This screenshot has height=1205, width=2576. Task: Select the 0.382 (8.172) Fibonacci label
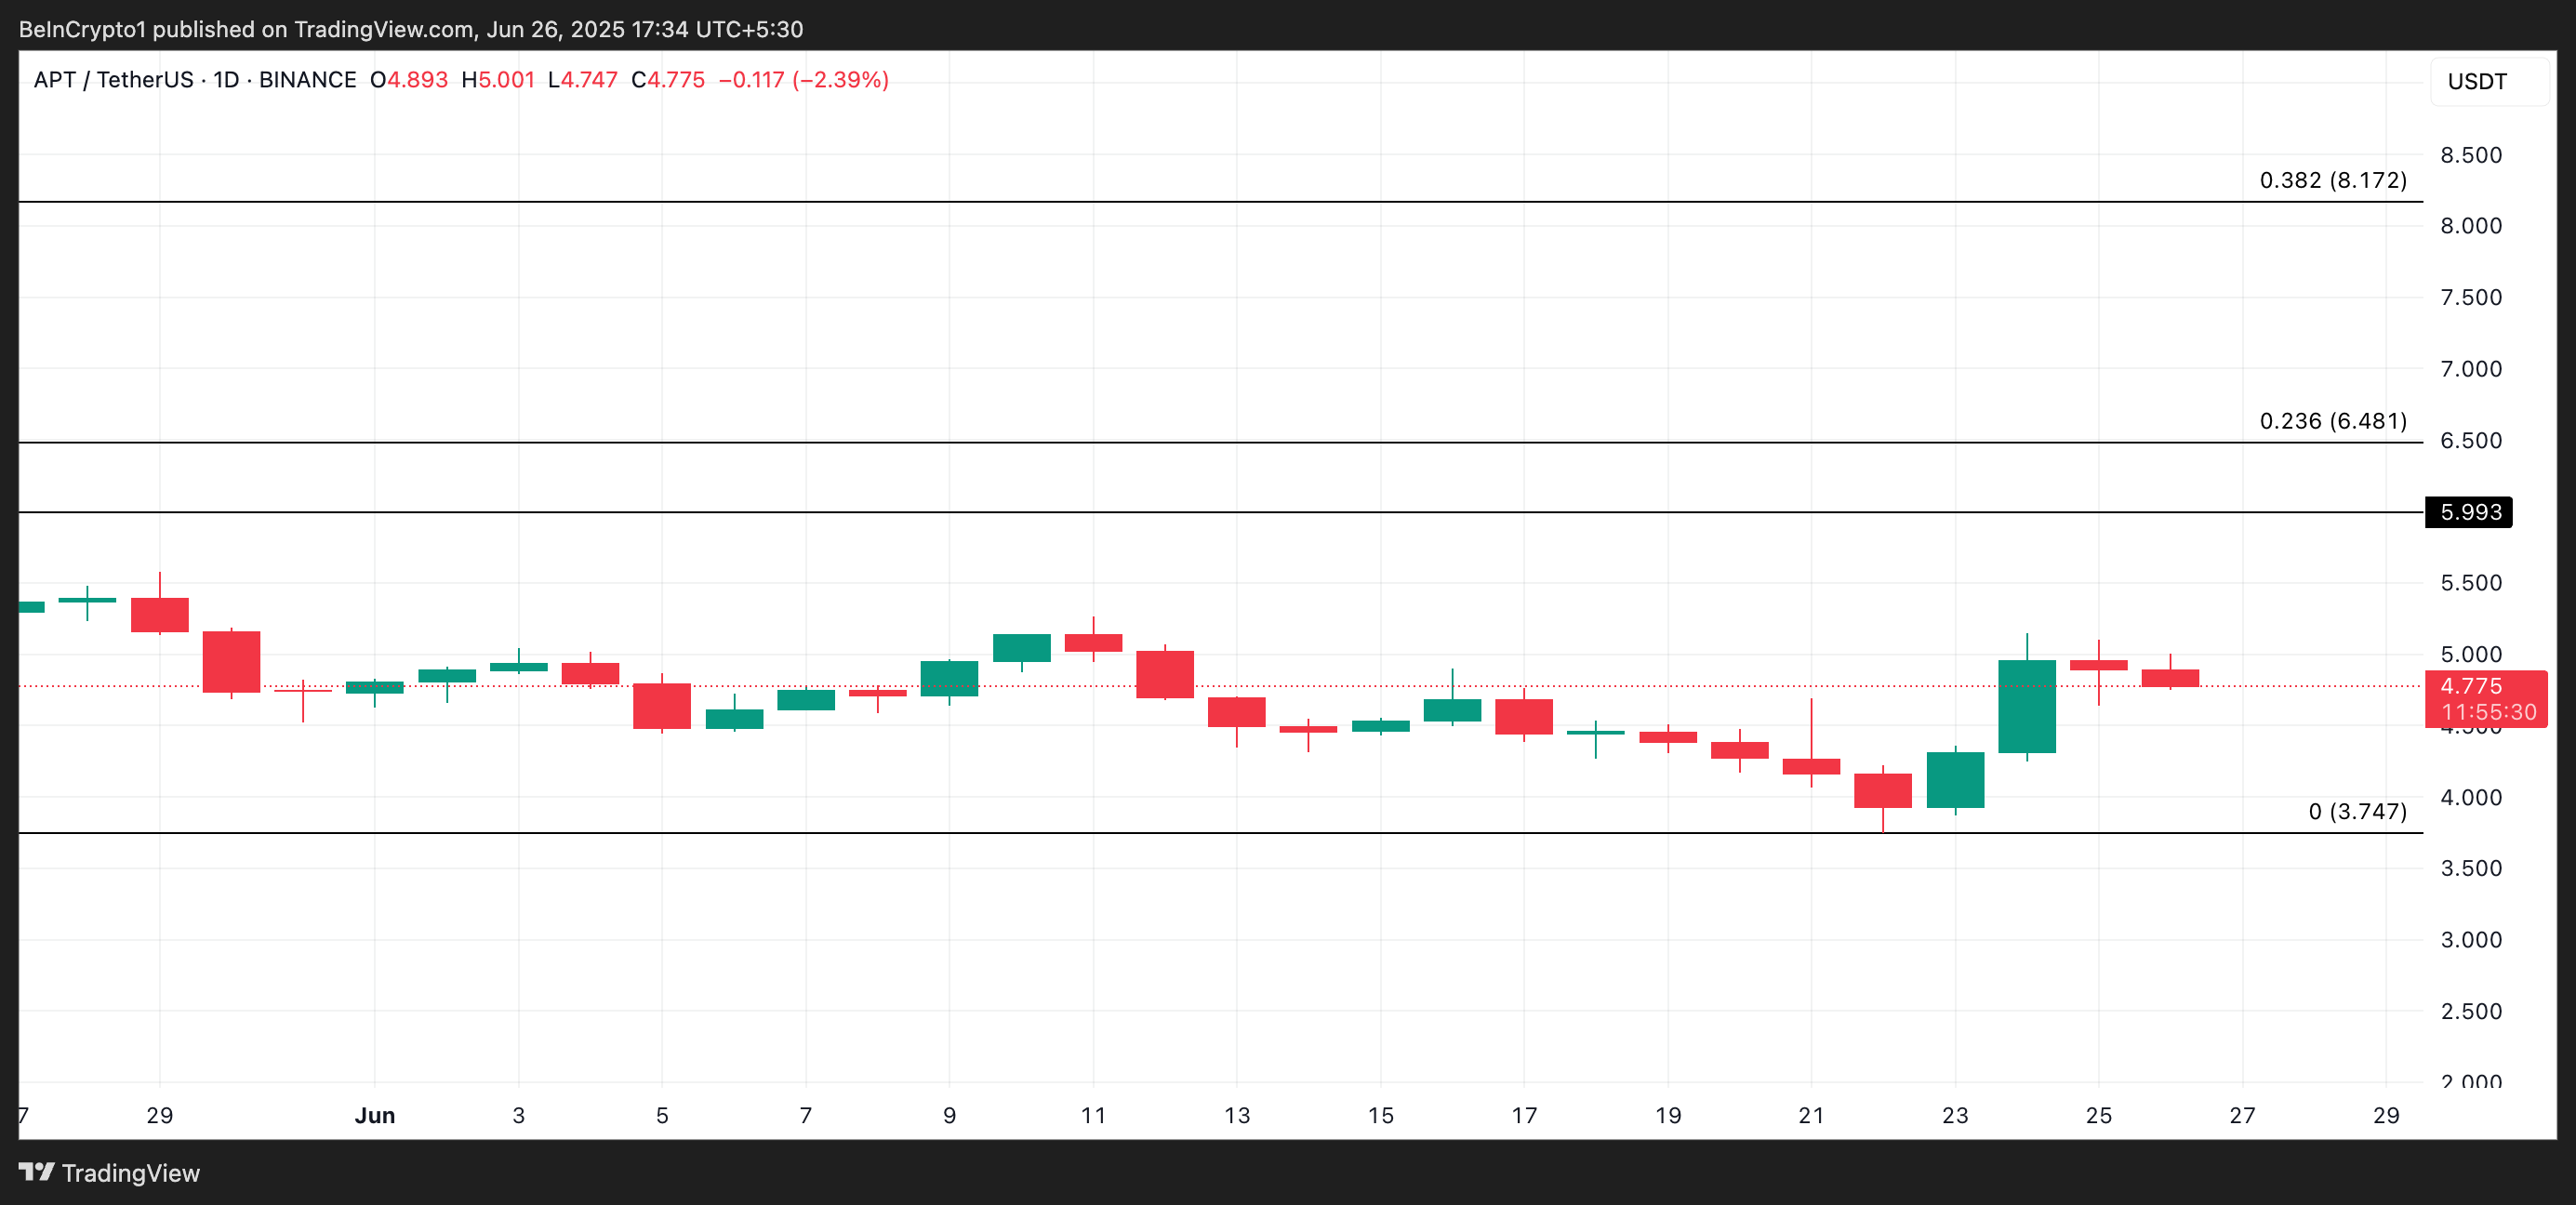tap(2332, 180)
